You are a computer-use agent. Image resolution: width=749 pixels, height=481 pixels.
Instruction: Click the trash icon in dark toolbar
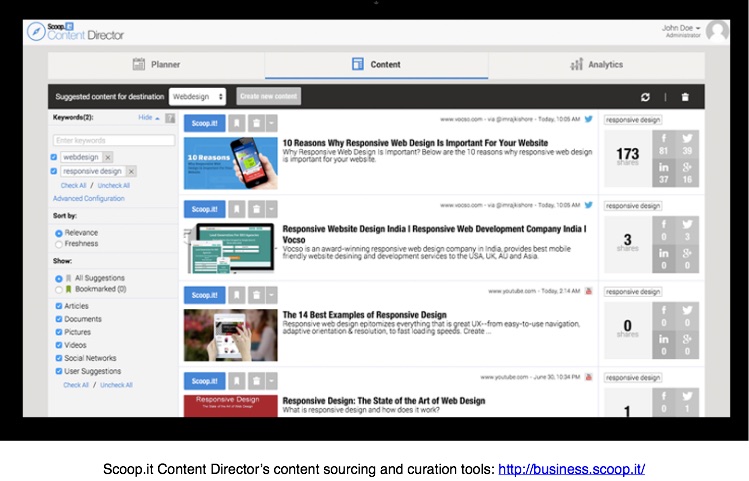(x=685, y=97)
